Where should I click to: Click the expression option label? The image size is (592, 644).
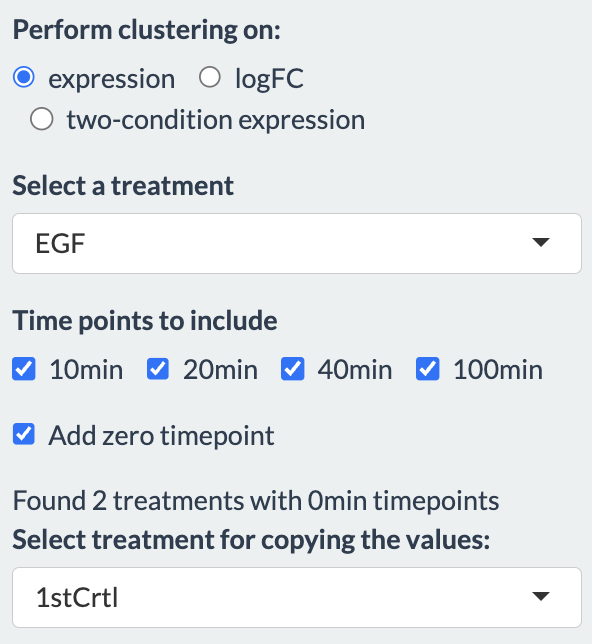(112, 79)
